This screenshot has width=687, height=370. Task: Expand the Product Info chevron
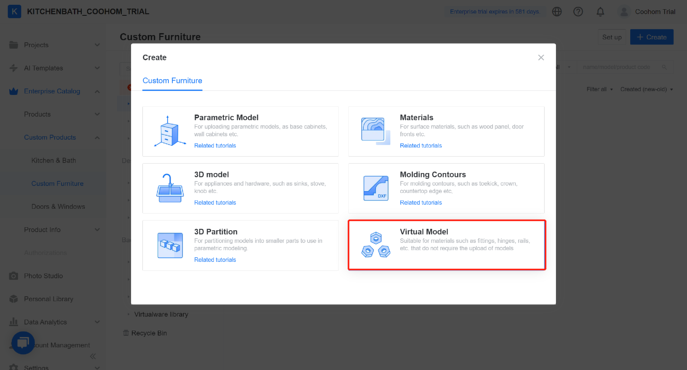97,230
